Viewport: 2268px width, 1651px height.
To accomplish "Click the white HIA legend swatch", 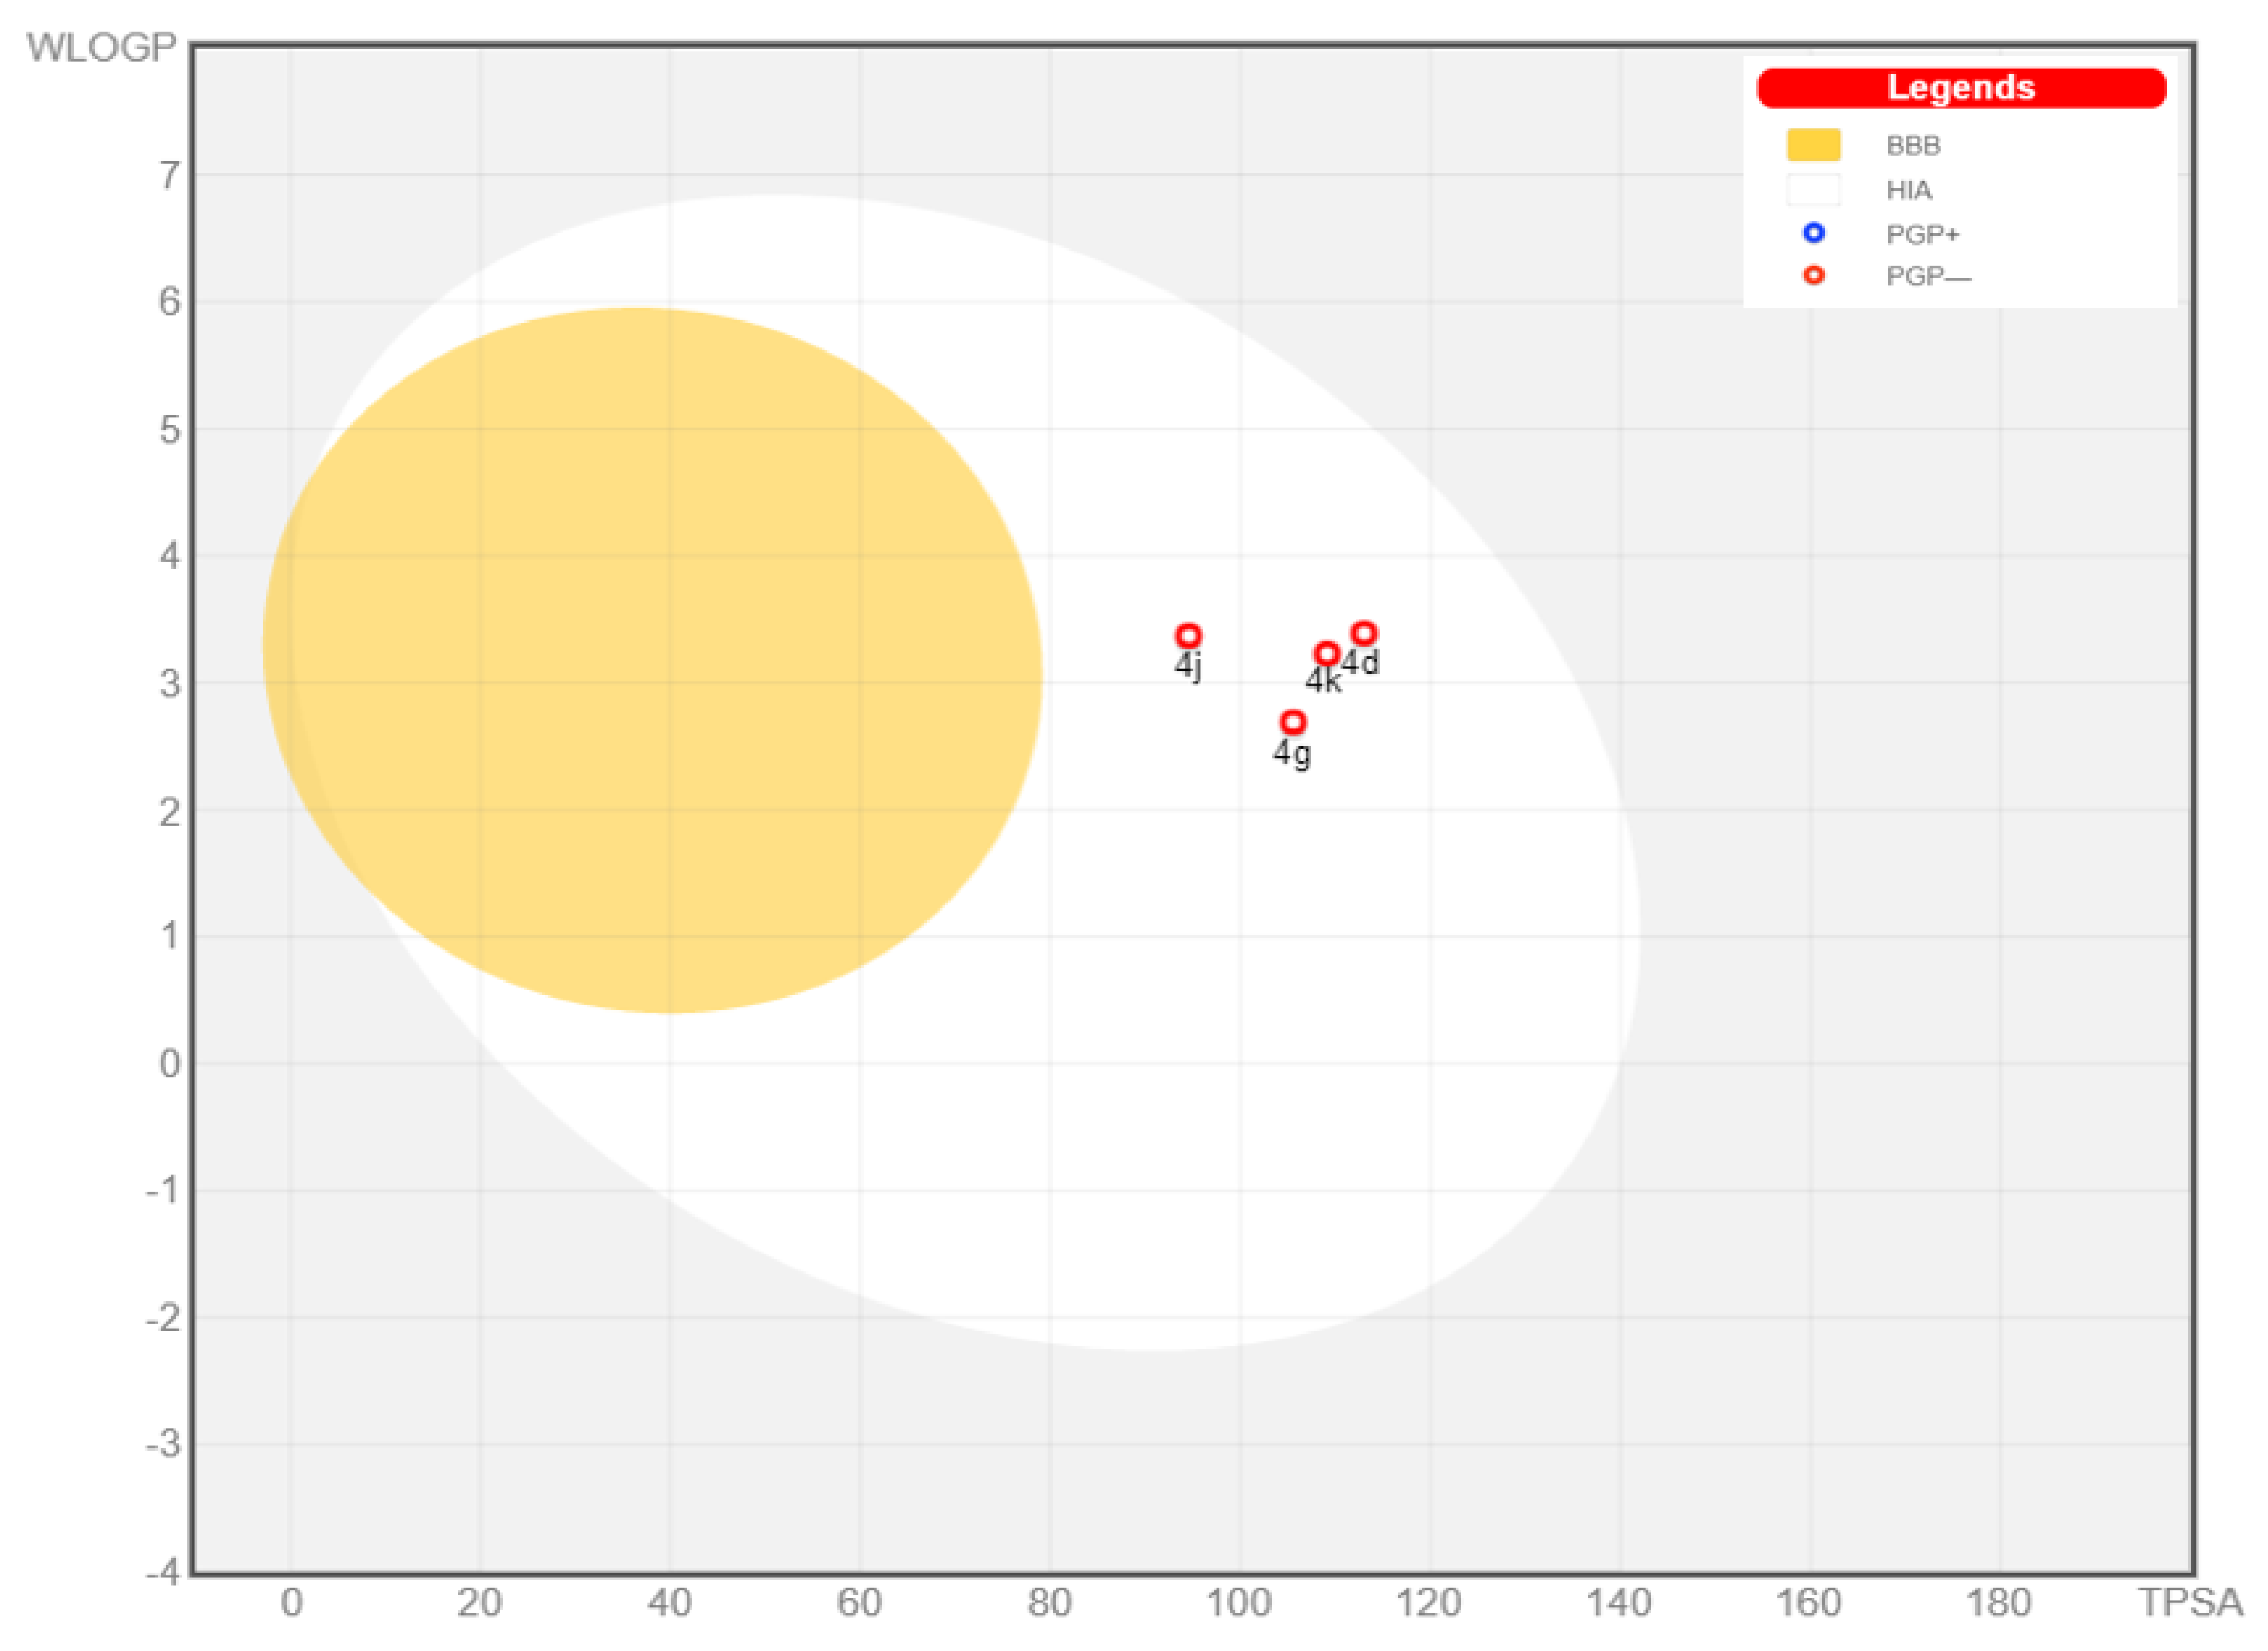I will point(1813,189).
